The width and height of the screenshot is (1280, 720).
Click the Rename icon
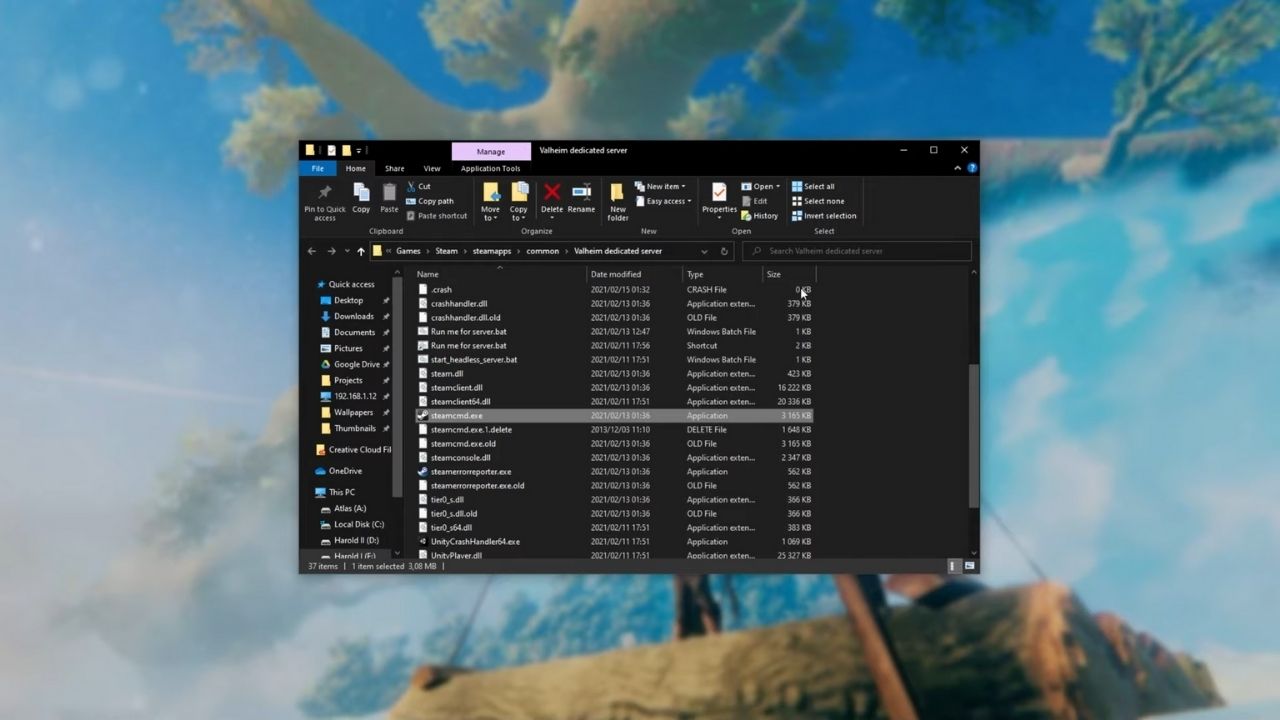[x=581, y=195]
